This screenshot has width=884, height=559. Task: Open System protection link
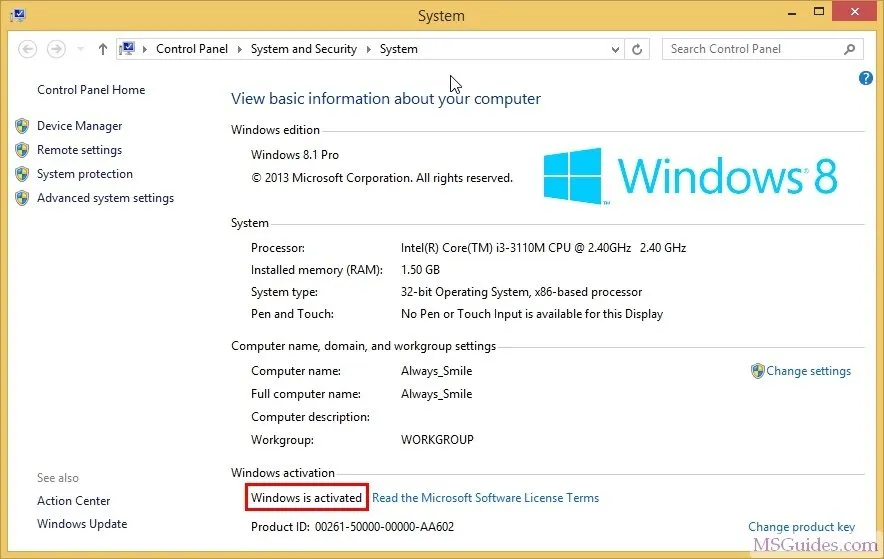tap(85, 174)
